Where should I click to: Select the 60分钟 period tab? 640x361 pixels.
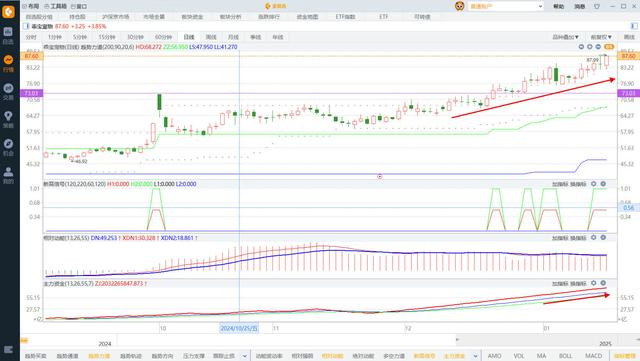[x=163, y=37]
